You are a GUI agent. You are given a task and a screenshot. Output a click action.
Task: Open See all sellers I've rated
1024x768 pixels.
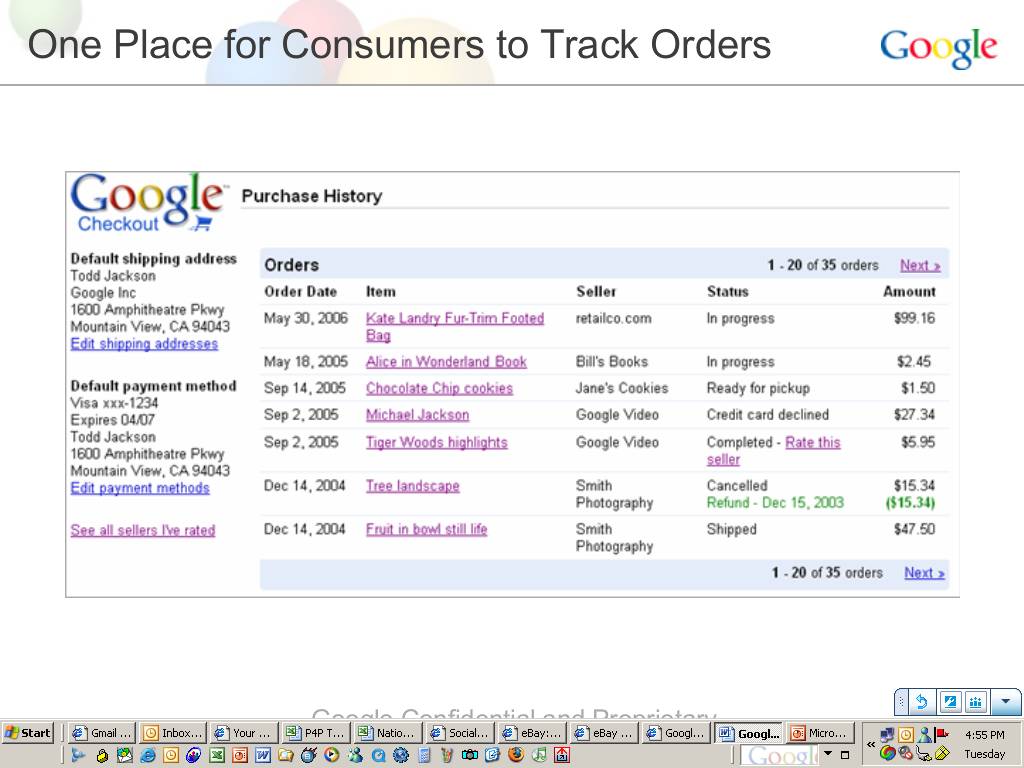click(142, 530)
